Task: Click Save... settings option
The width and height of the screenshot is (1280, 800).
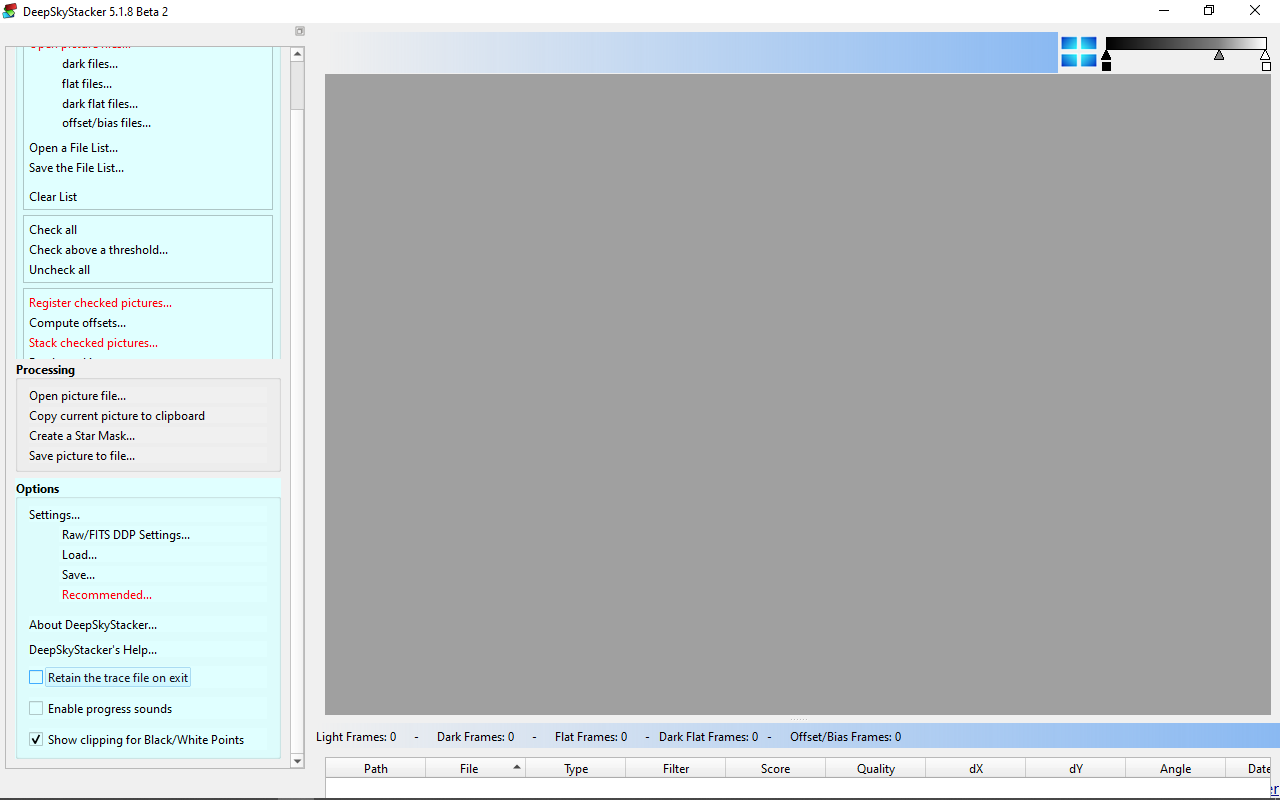Action: pyautogui.click(x=78, y=575)
